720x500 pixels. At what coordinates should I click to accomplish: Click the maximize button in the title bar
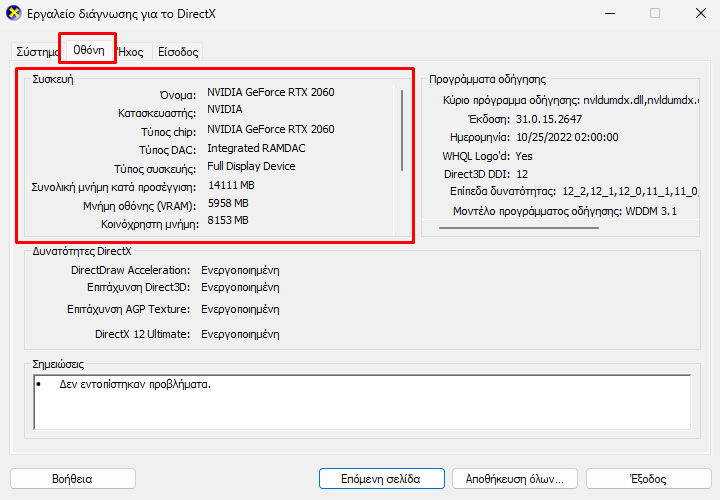tap(655, 14)
